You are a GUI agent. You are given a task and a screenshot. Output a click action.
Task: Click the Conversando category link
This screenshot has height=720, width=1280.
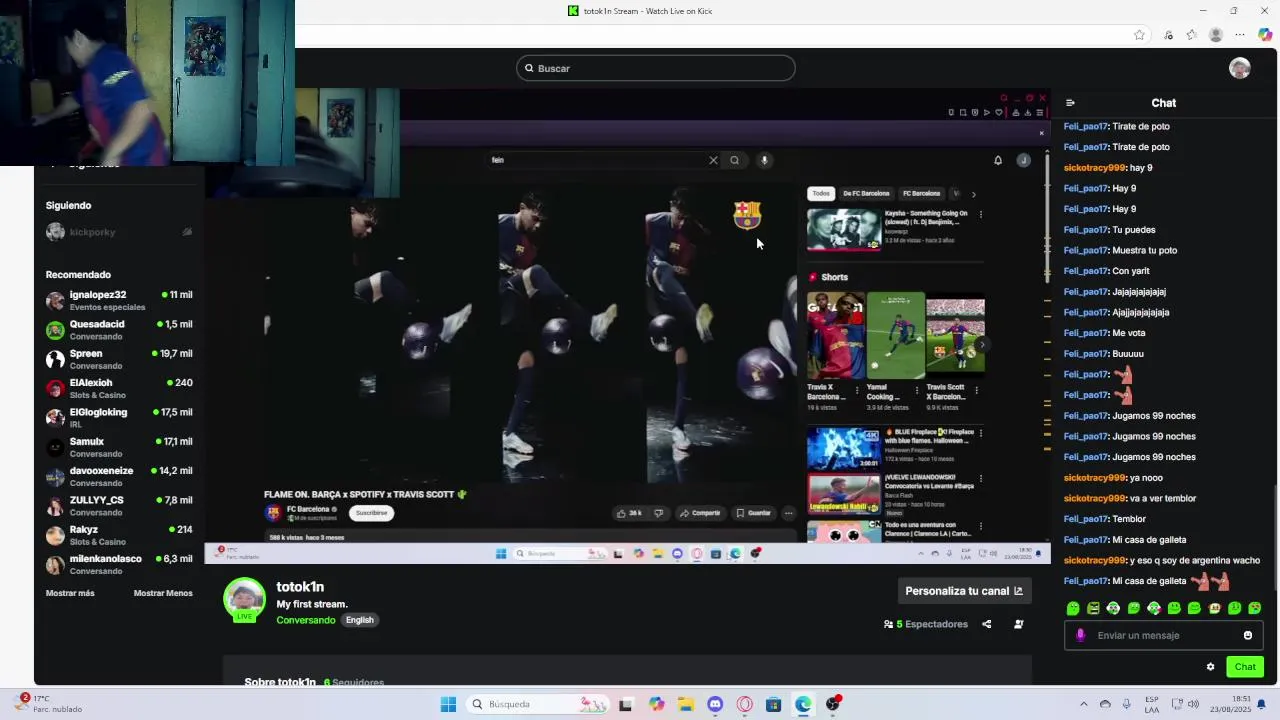point(306,620)
